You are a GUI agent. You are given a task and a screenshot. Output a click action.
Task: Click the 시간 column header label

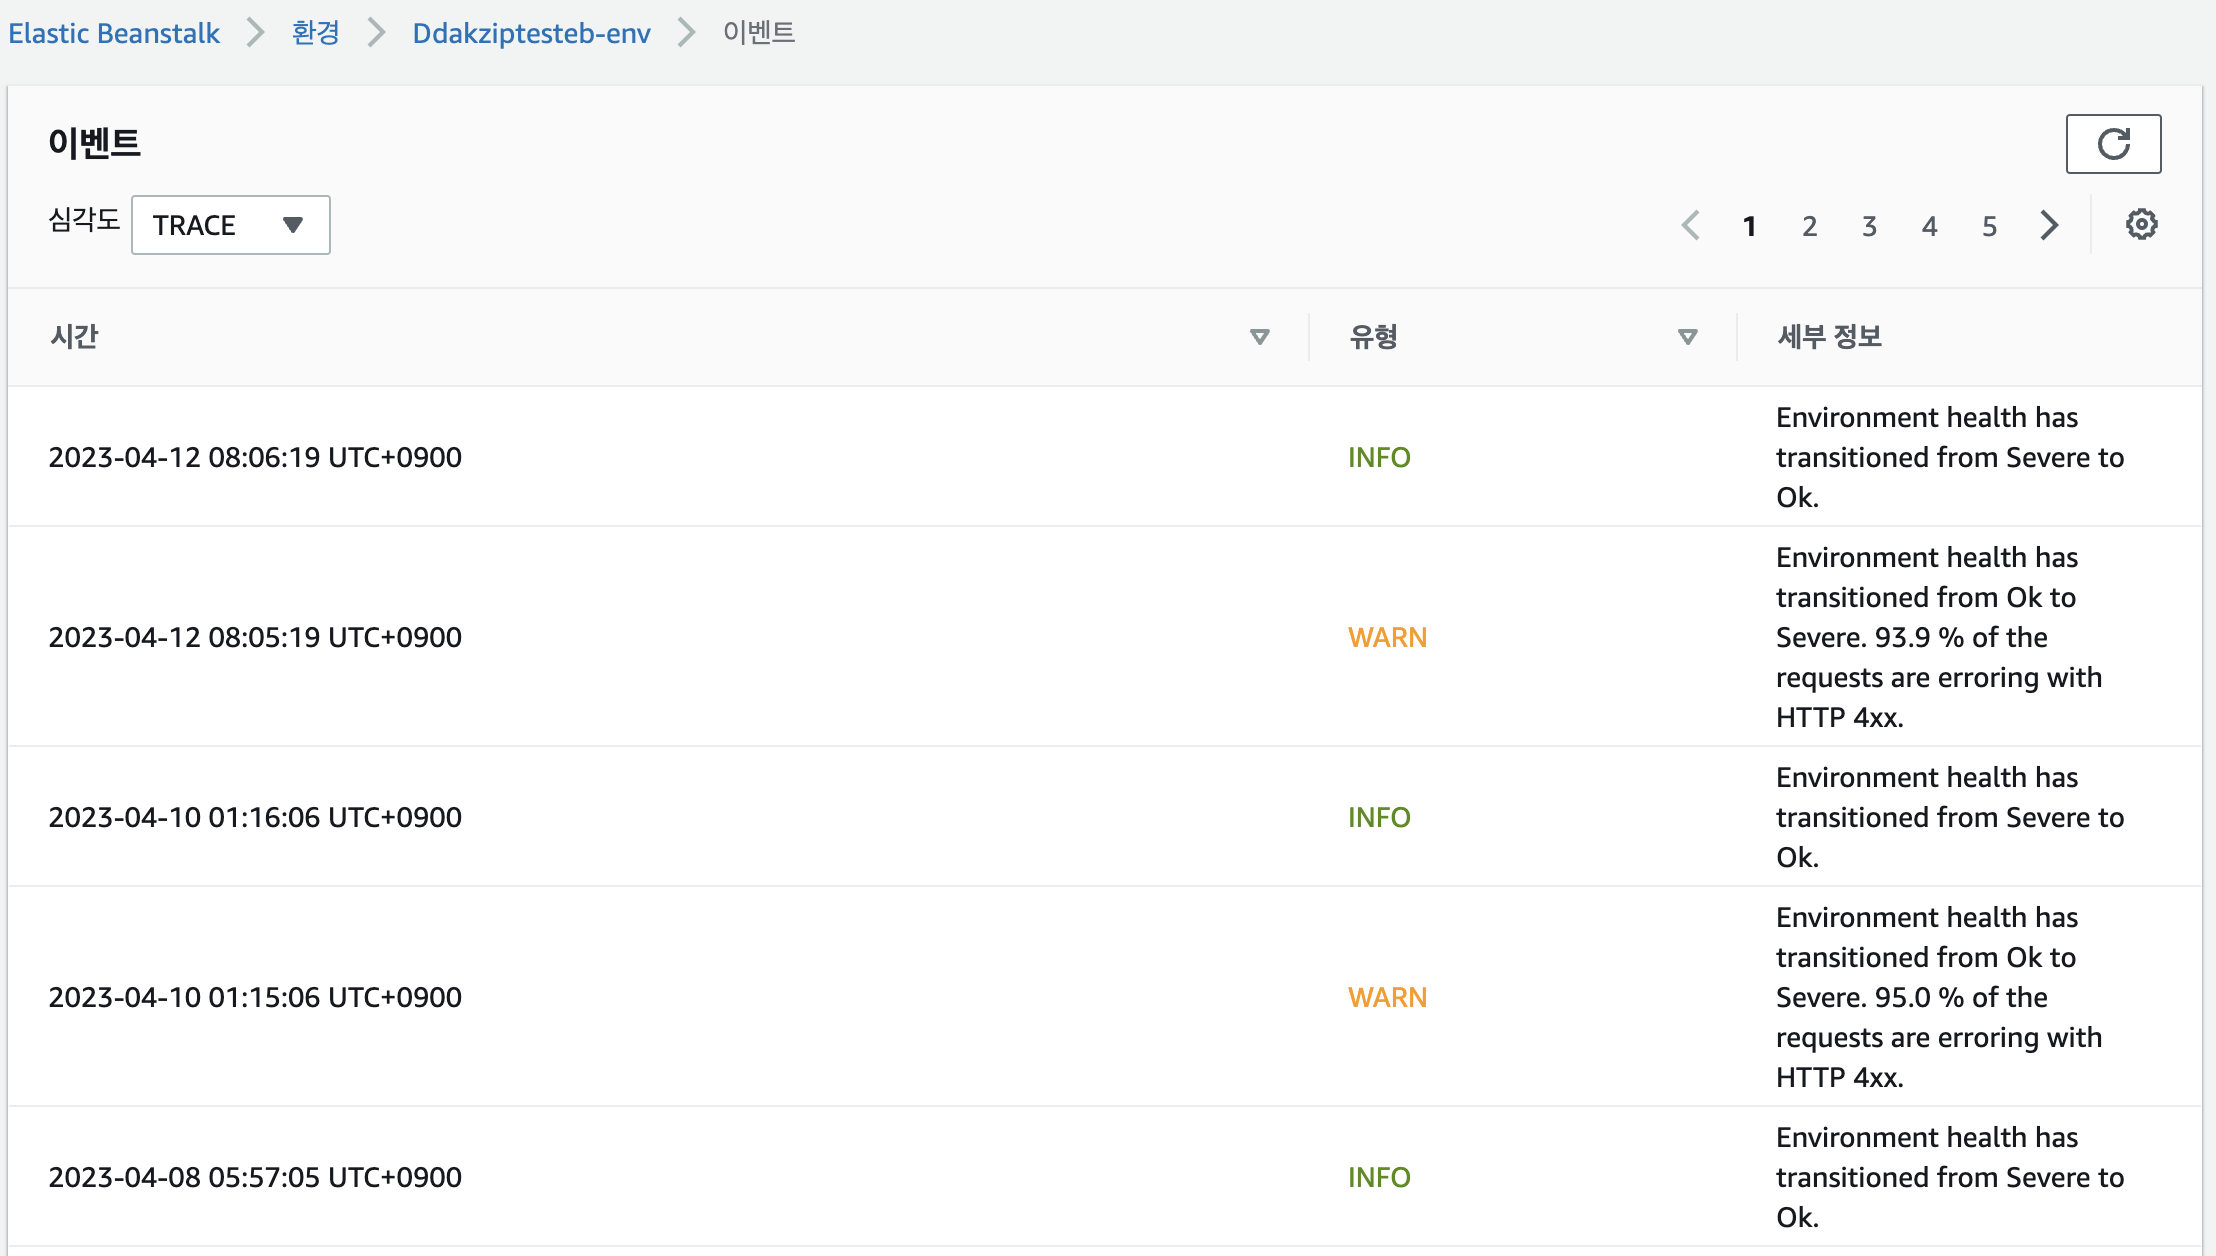(x=74, y=337)
